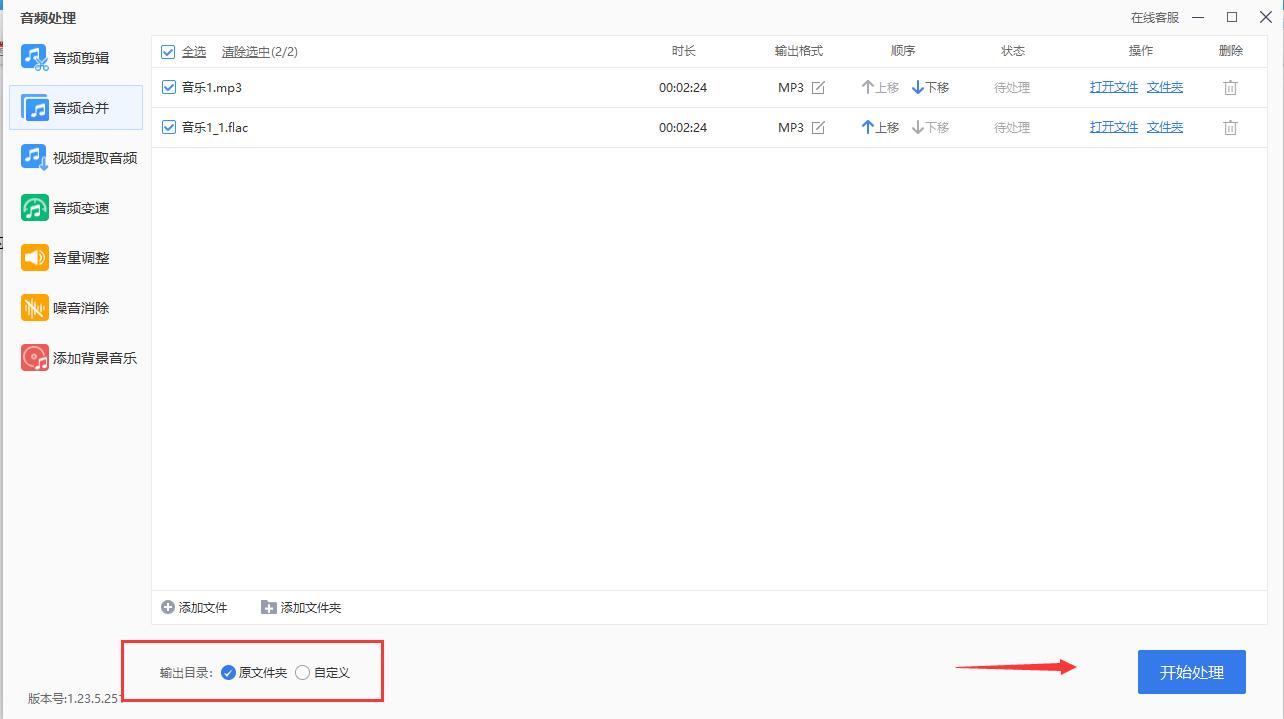Change output format for 音乐1_1.flac

click(817, 127)
